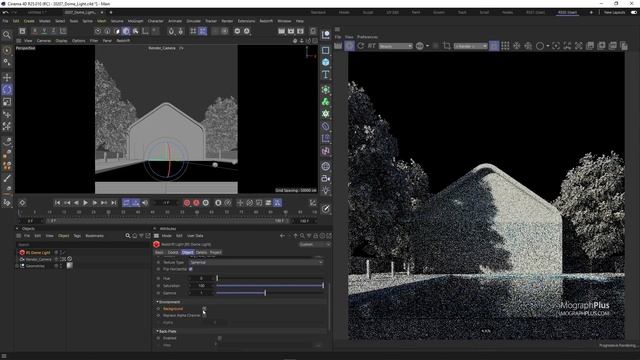Add a Camera object from the palette
Viewport: 640px width, 360px height.
coord(325,178)
